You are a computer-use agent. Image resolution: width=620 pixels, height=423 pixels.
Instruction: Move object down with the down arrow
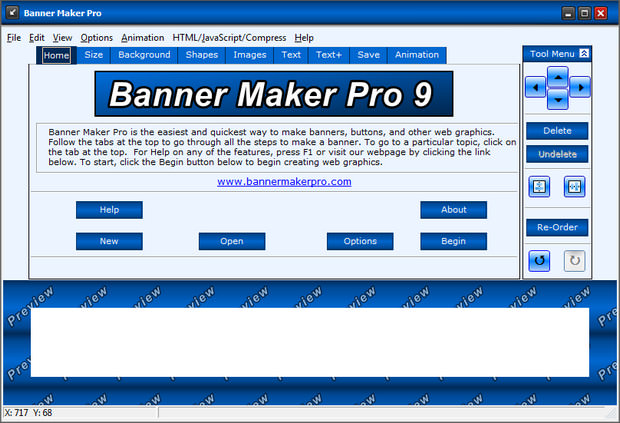tap(558, 99)
